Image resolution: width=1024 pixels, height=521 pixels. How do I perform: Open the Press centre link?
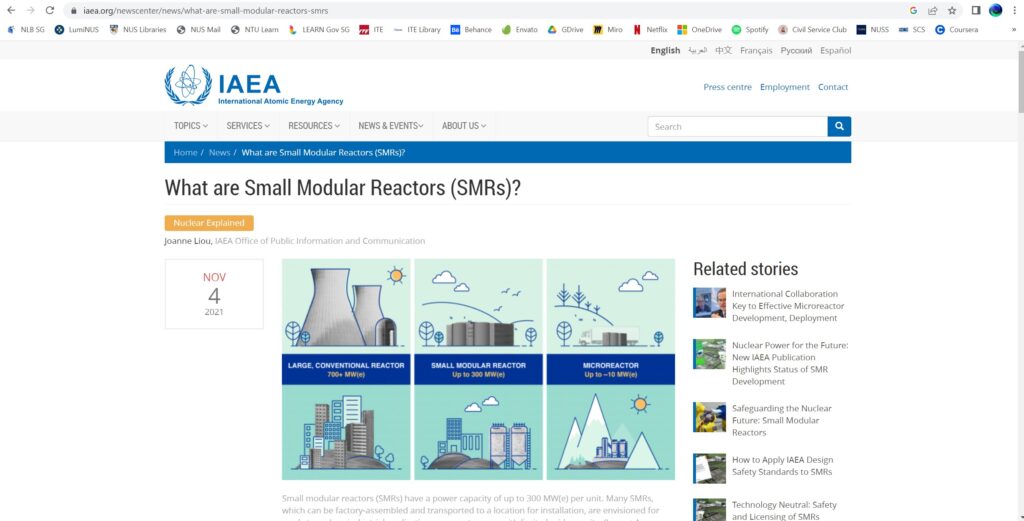pyautogui.click(x=727, y=87)
